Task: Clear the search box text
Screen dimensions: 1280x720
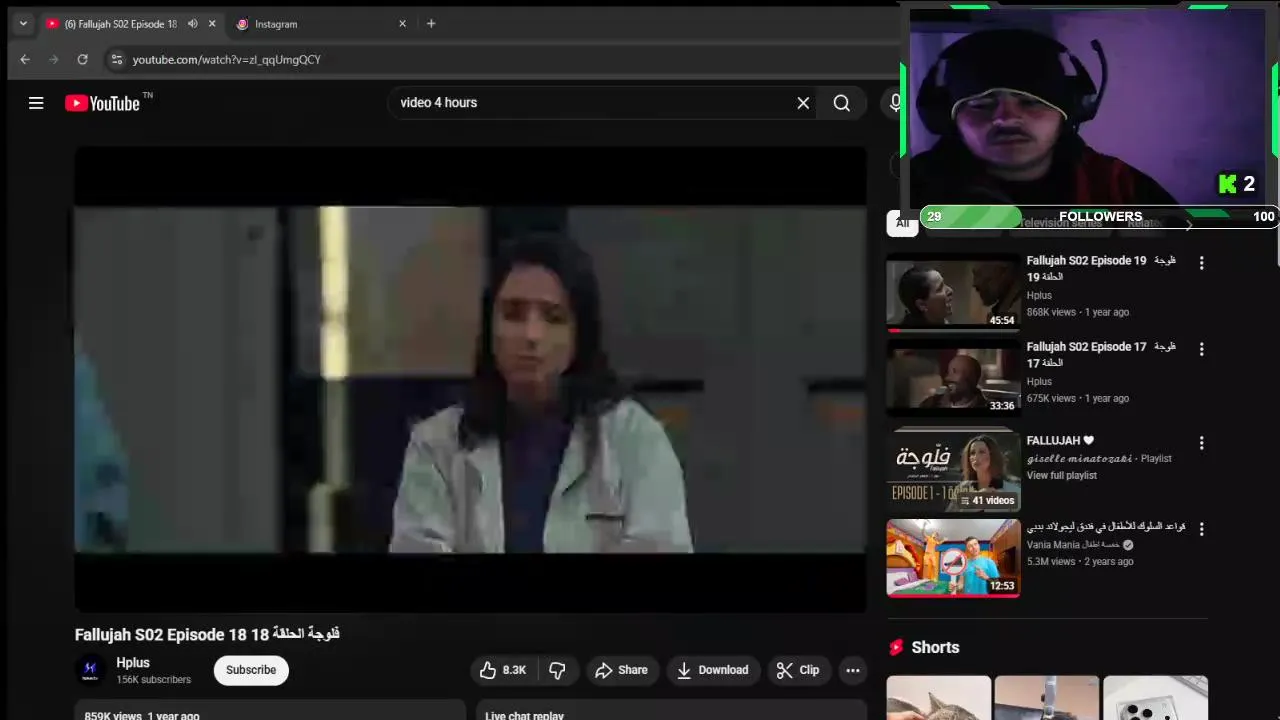Action: [x=803, y=103]
